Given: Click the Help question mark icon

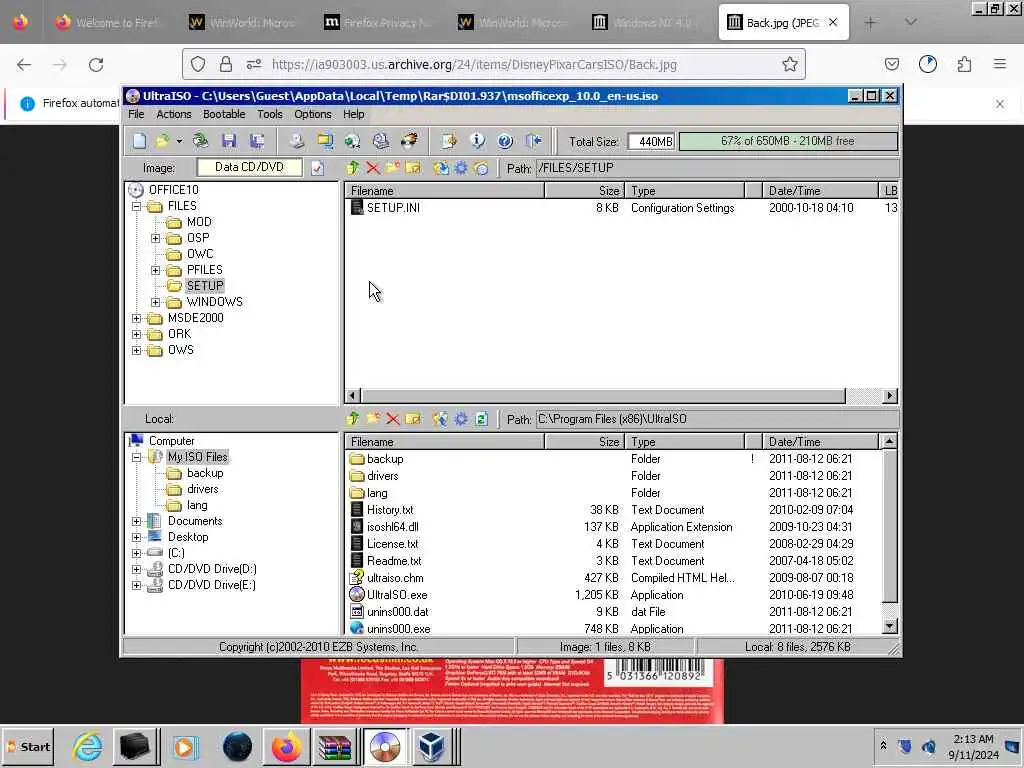Looking at the screenshot, I should (x=505, y=141).
